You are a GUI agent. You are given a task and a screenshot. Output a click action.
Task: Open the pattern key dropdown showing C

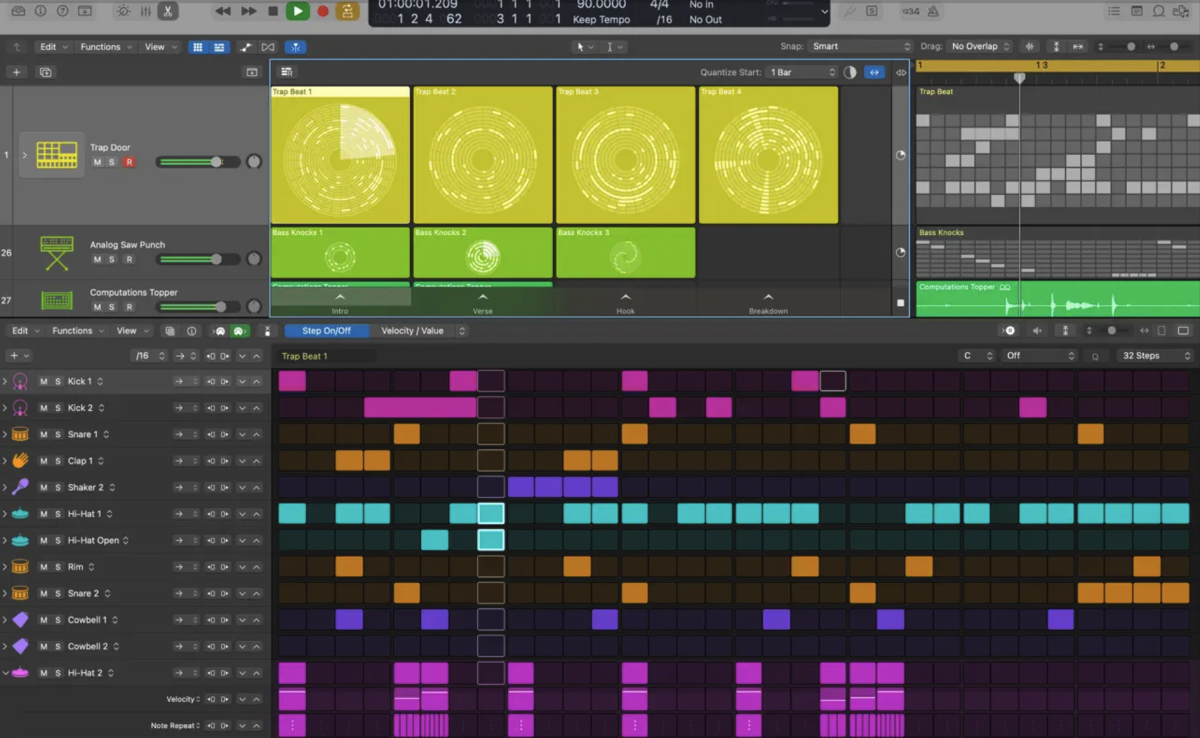coord(976,356)
